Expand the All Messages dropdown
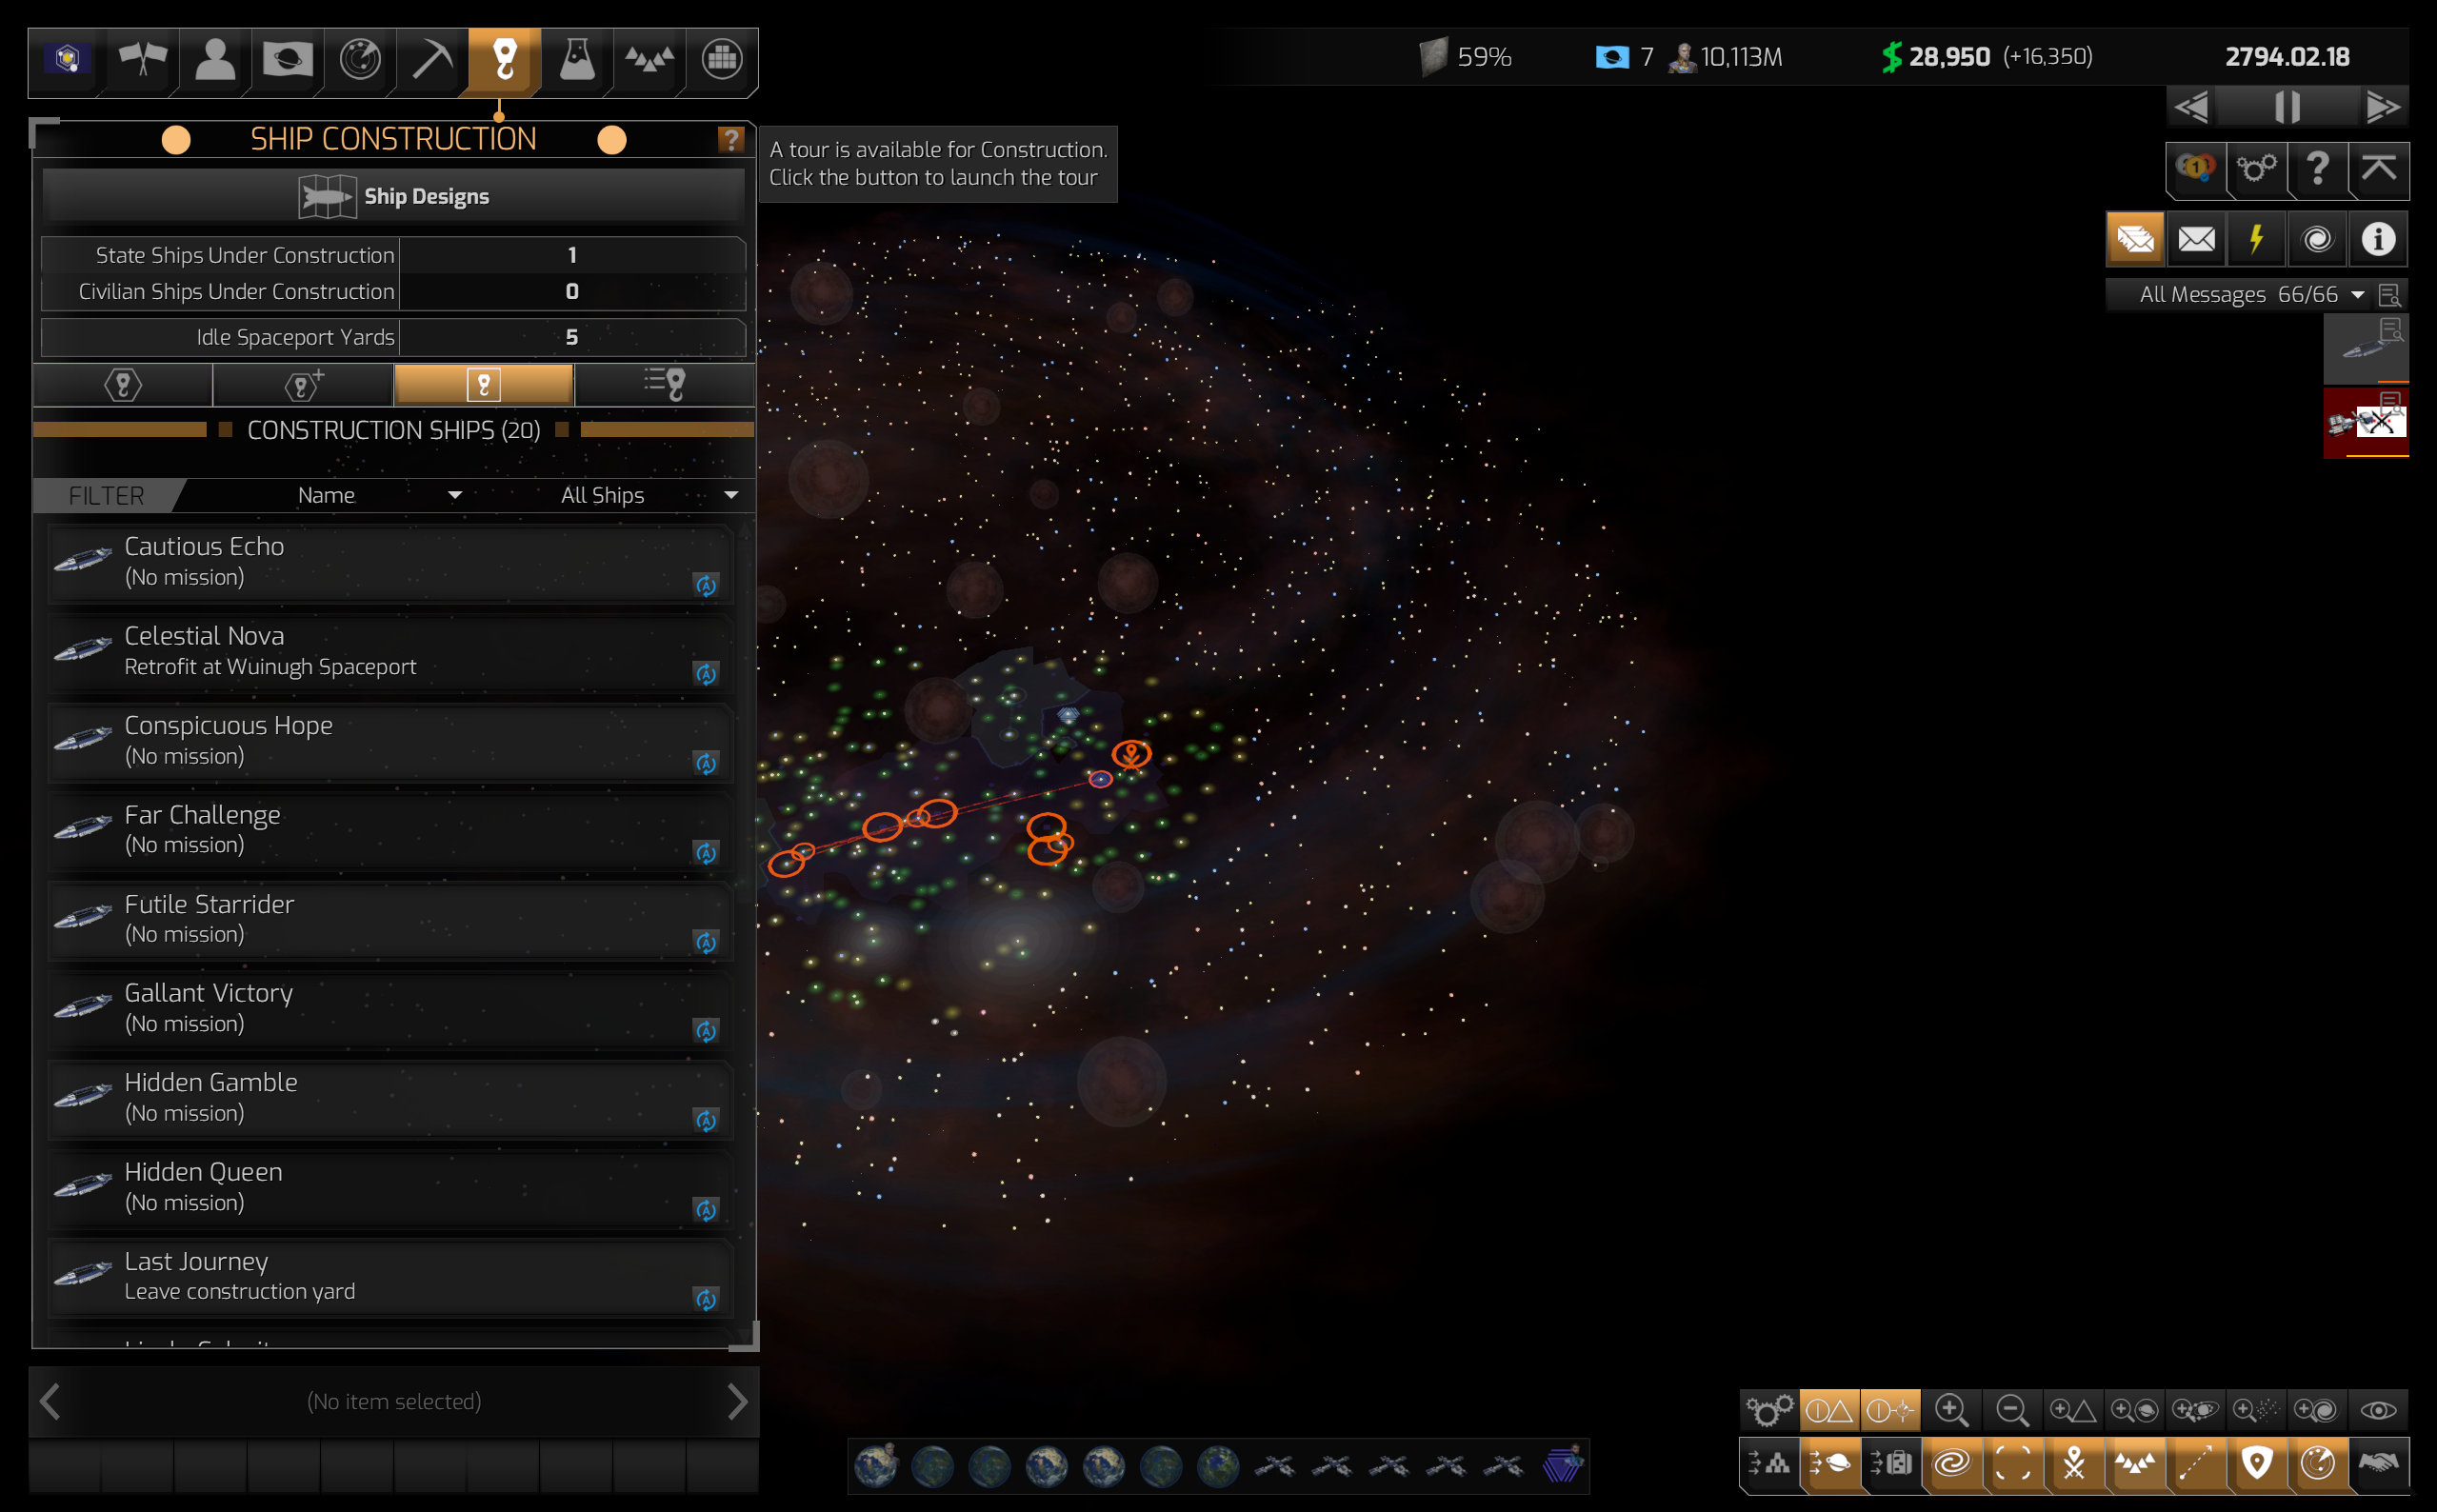Viewport: 2437px width, 1512px height. pyautogui.click(x=2357, y=295)
